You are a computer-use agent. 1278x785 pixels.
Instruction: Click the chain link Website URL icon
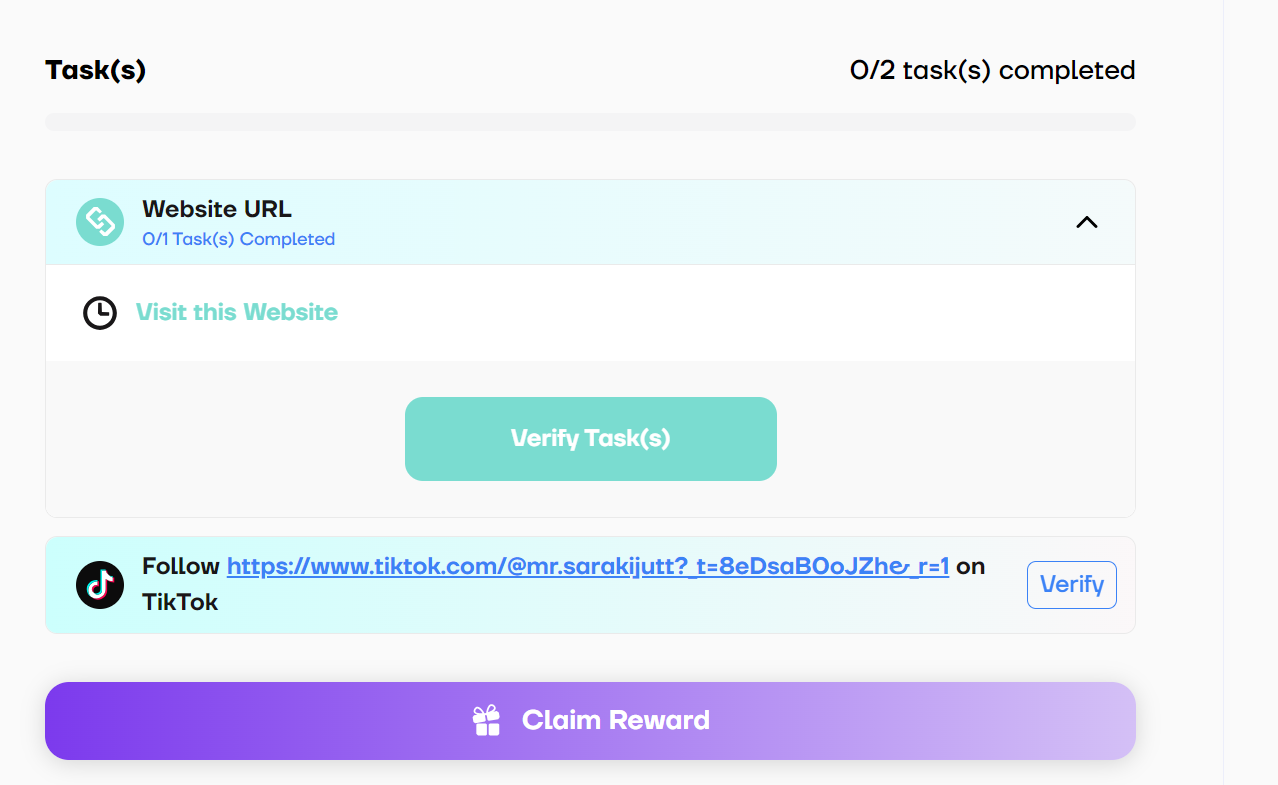tap(100, 222)
